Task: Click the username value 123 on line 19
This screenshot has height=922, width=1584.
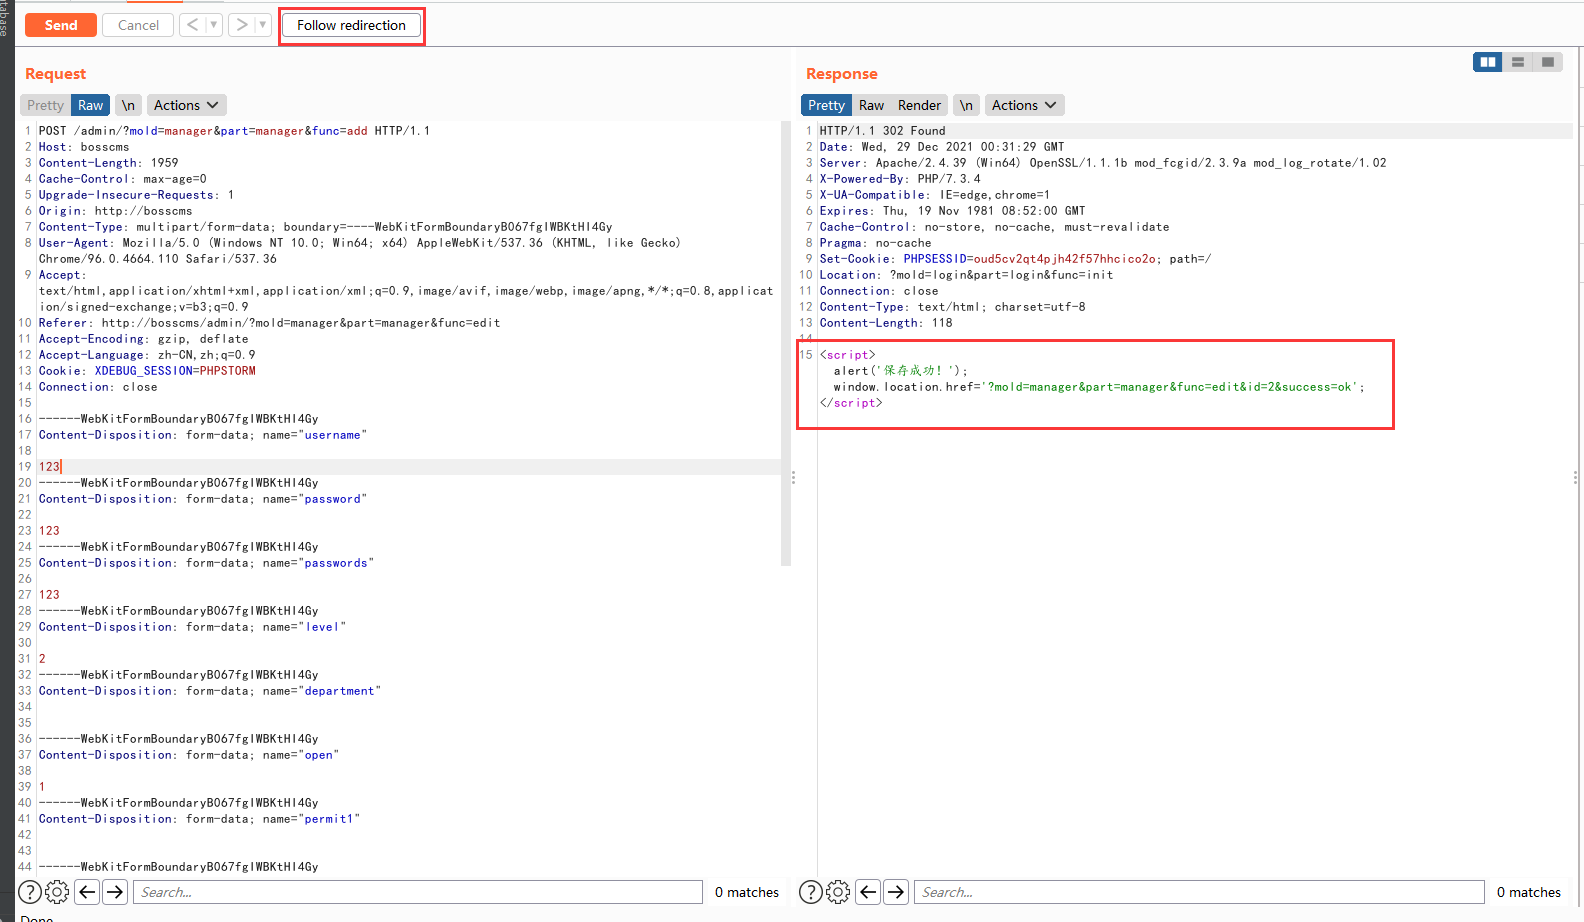Action: [49, 467]
